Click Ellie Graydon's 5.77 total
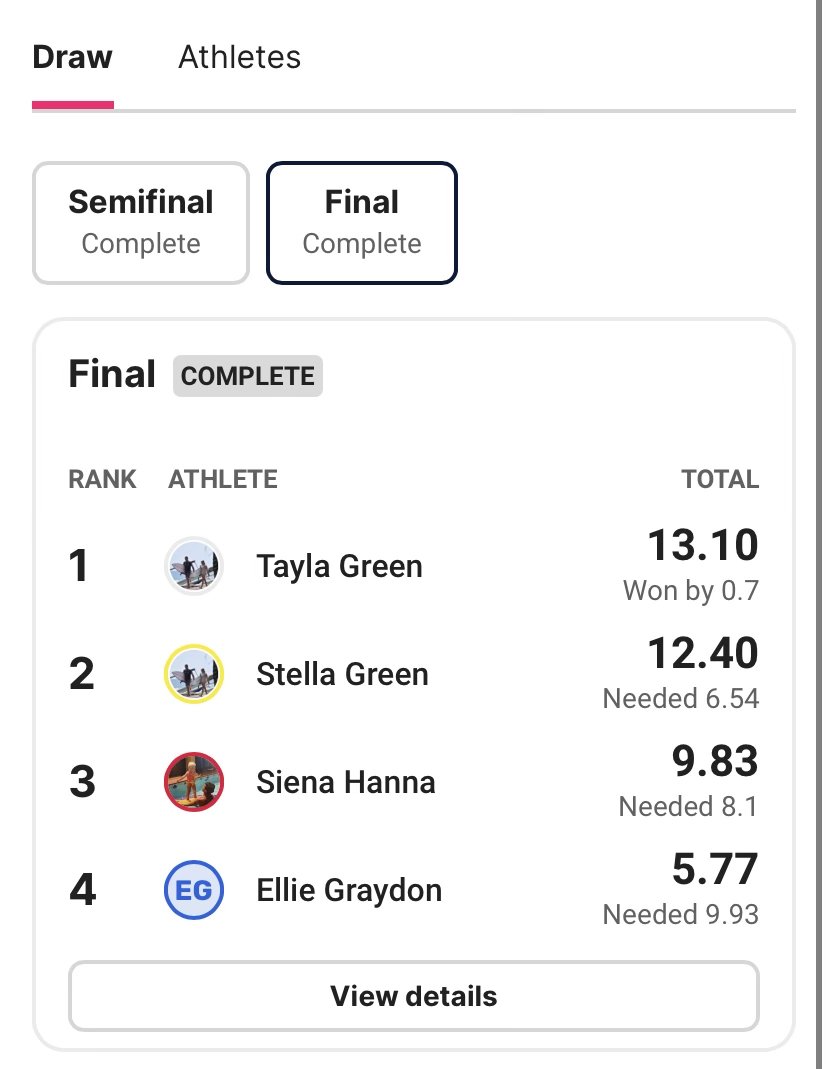Viewport: 828px width, 1069px height. pyautogui.click(x=714, y=870)
